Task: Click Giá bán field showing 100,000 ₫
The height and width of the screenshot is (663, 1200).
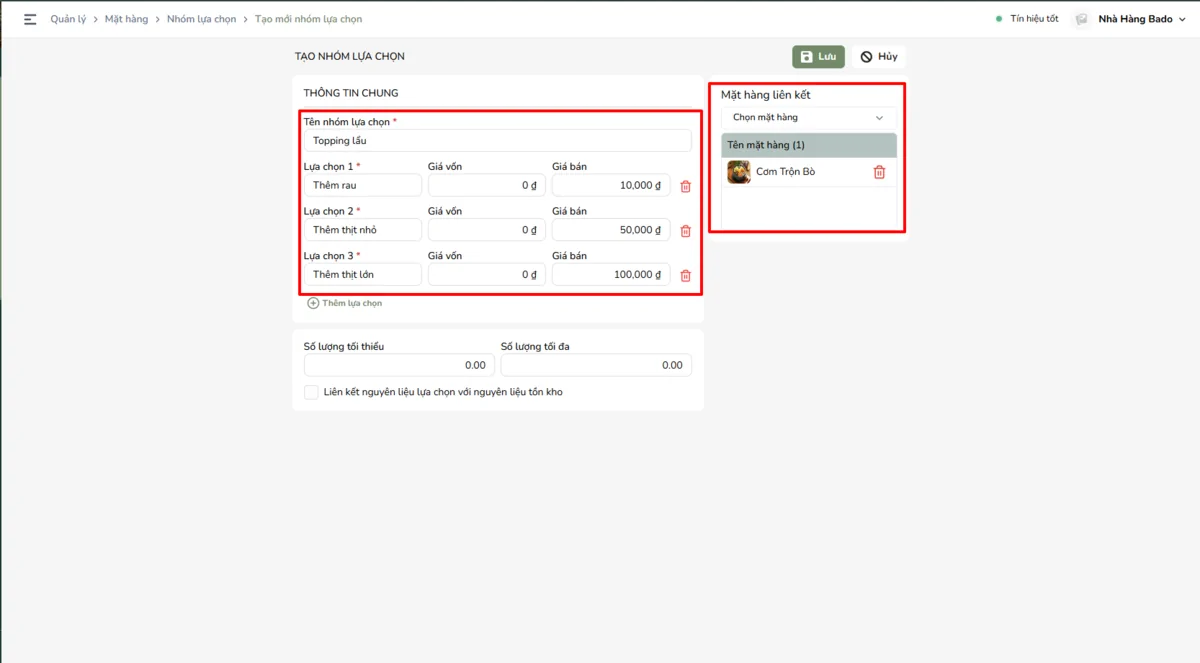Action: [x=611, y=274]
